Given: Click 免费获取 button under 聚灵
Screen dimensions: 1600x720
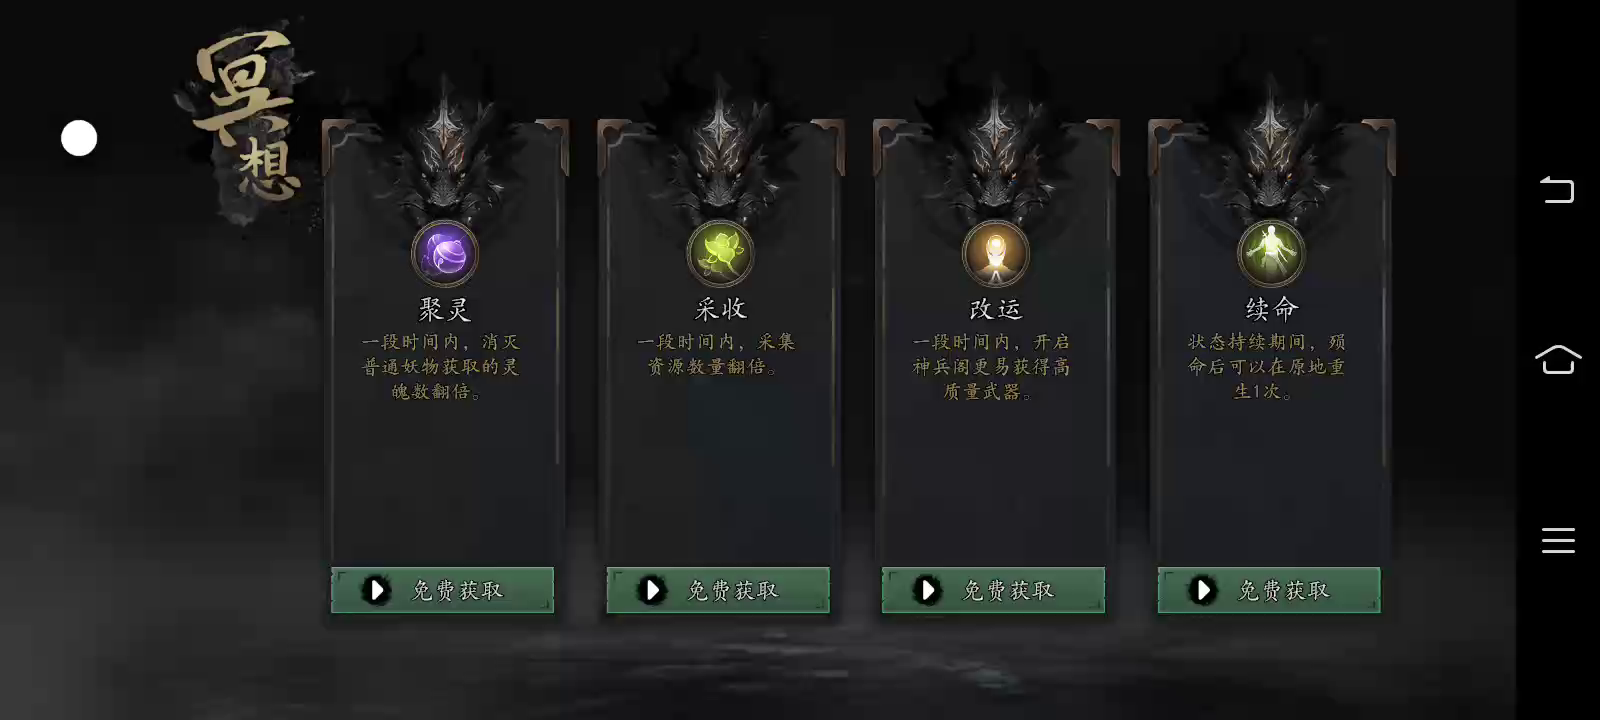Looking at the screenshot, I should [442, 590].
